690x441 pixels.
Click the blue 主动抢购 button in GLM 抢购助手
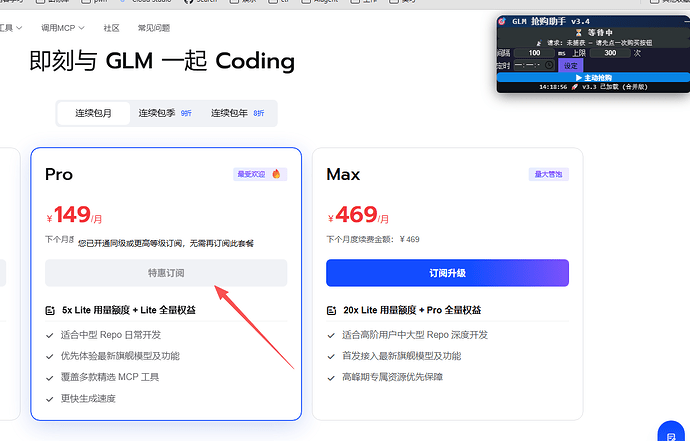pos(593,77)
